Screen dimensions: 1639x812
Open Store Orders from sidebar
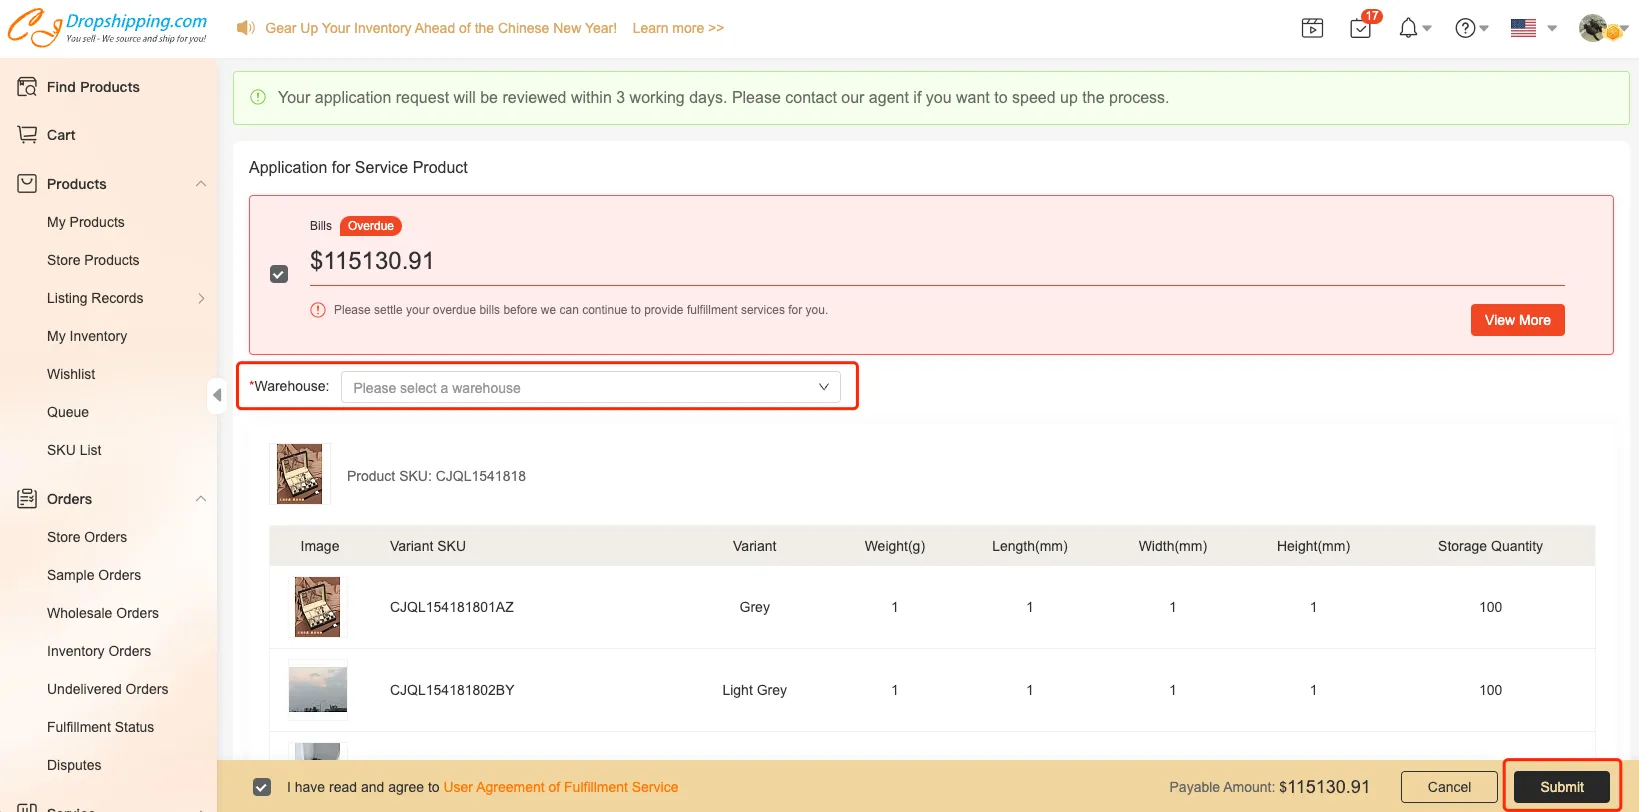[x=87, y=537]
